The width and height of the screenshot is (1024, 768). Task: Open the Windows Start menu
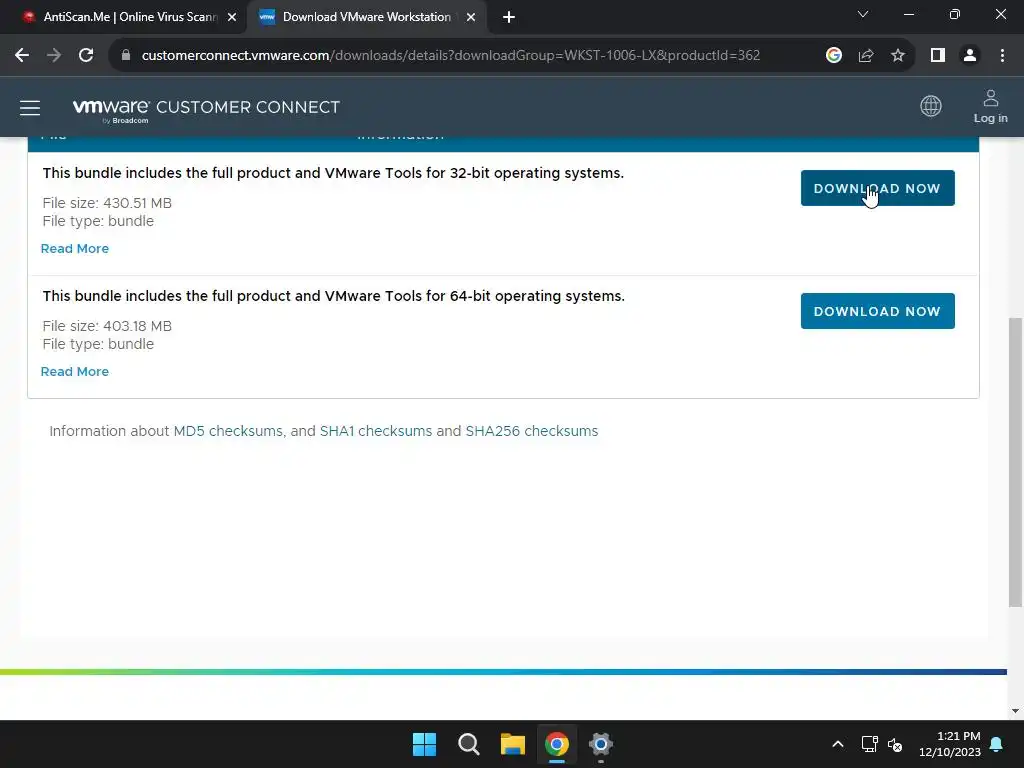click(x=424, y=744)
